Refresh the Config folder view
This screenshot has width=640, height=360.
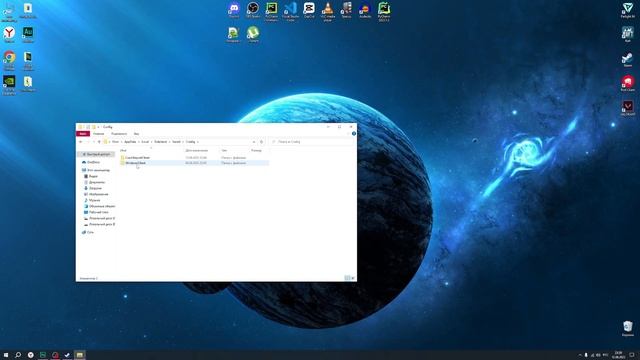[x=262, y=142]
